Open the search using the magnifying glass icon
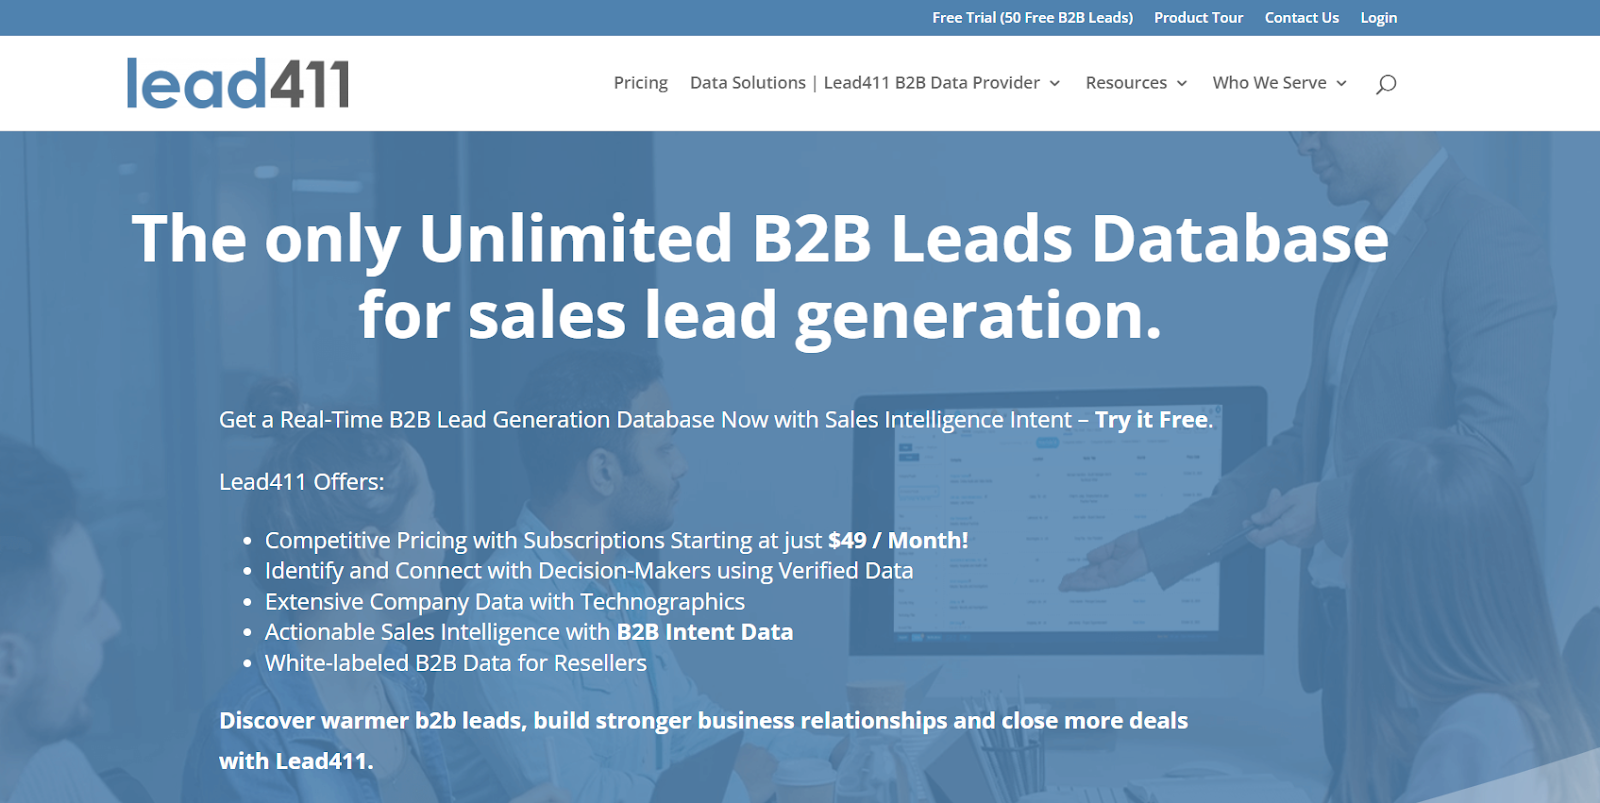Viewport: 1600px width, 803px height. pyautogui.click(x=1386, y=84)
